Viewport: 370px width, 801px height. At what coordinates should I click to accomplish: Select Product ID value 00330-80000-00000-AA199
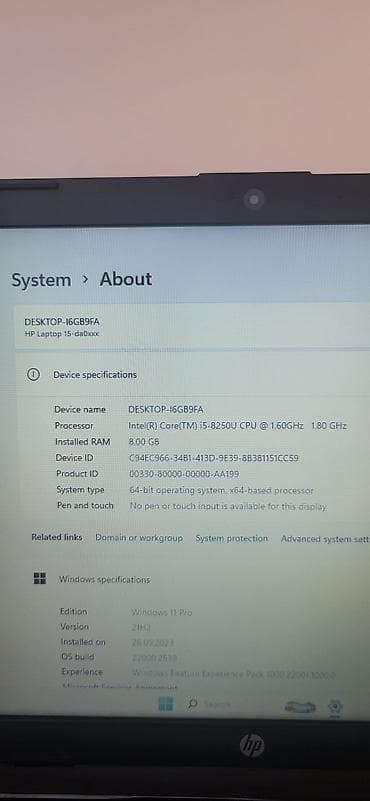(184, 474)
